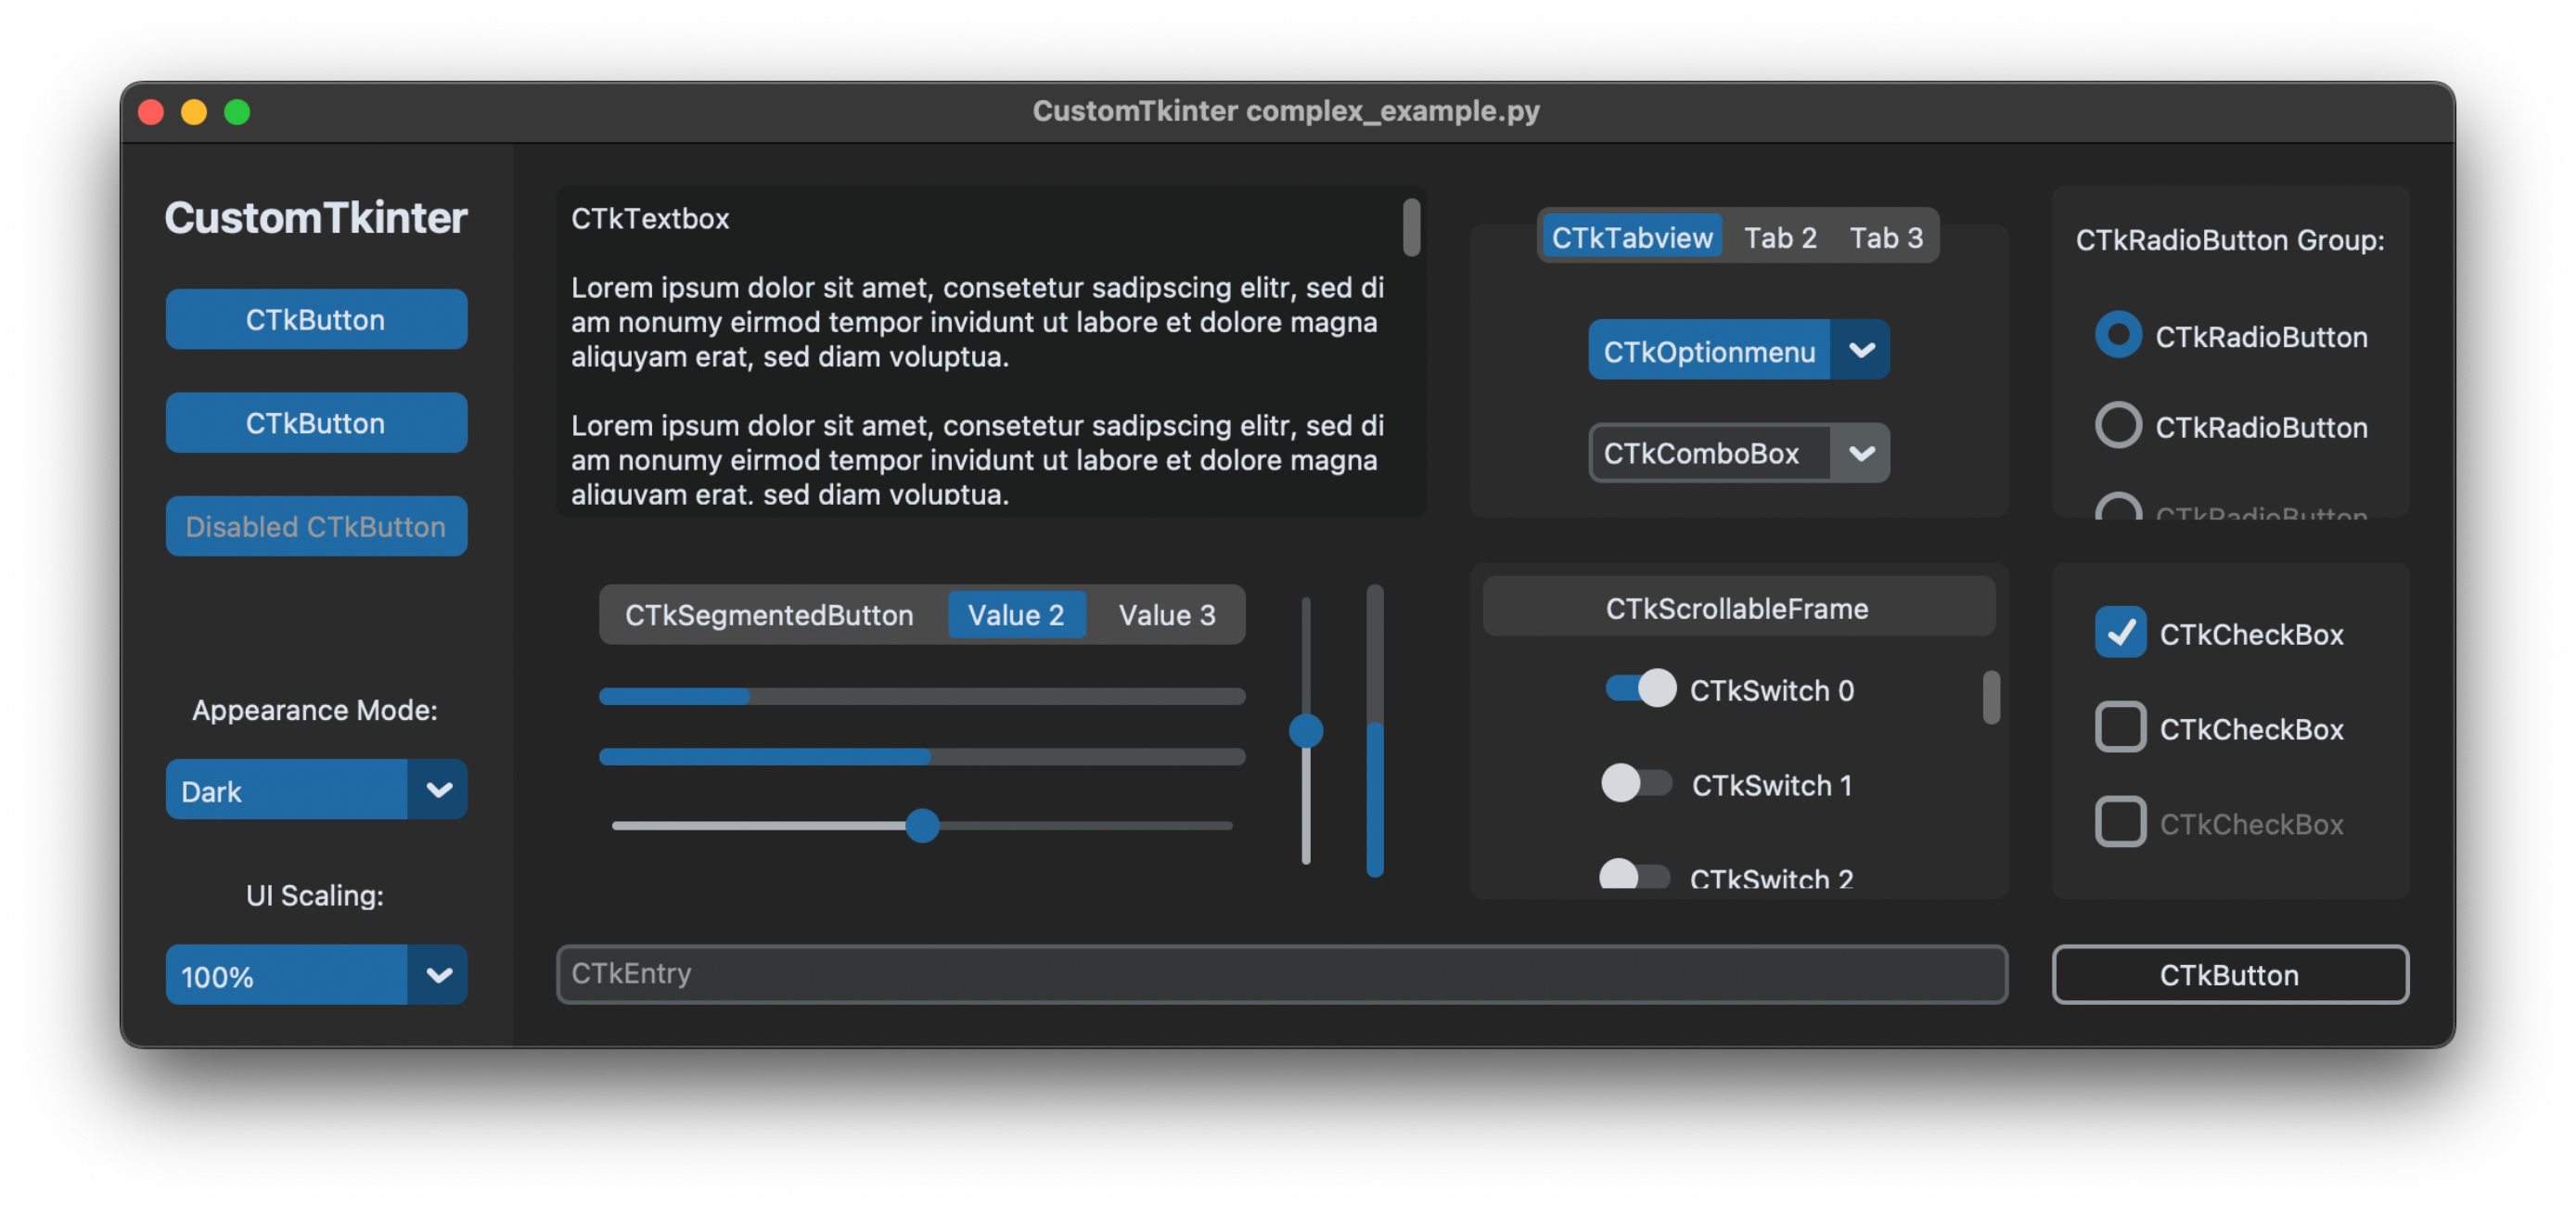Click the outlined CTkButton at bottom right
2576x1208 pixels.
(x=2229, y=974)
